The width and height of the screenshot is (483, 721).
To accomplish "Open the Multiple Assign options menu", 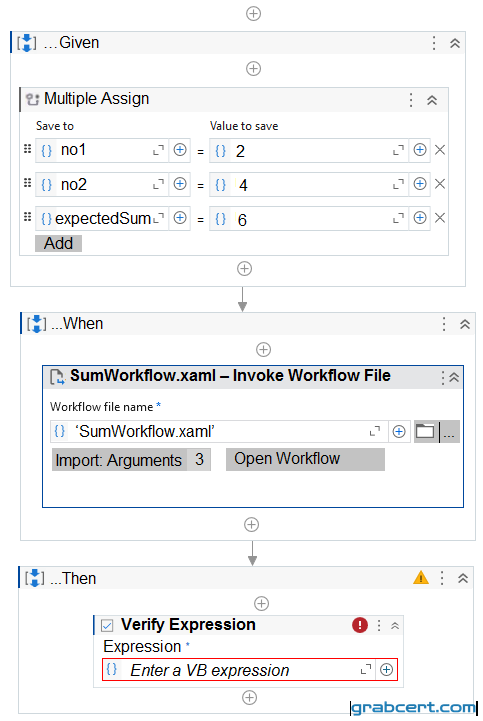I will [x=411, y=100].
